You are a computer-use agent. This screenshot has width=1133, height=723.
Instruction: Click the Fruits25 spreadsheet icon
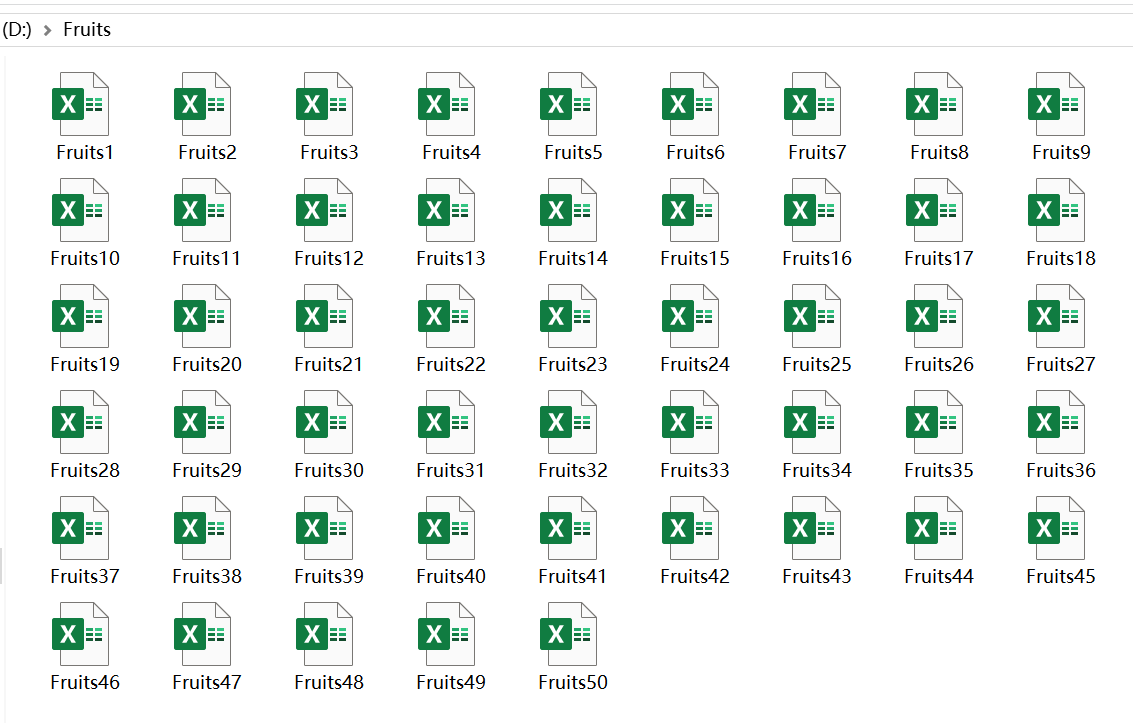813,316
